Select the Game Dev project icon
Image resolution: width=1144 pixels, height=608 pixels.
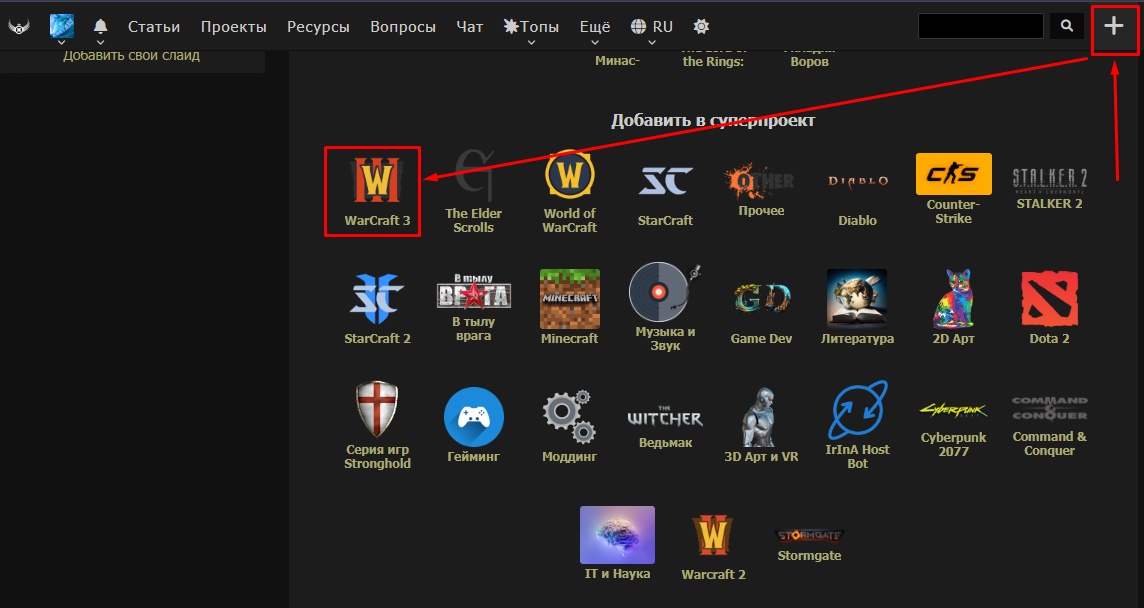[761, 299]
